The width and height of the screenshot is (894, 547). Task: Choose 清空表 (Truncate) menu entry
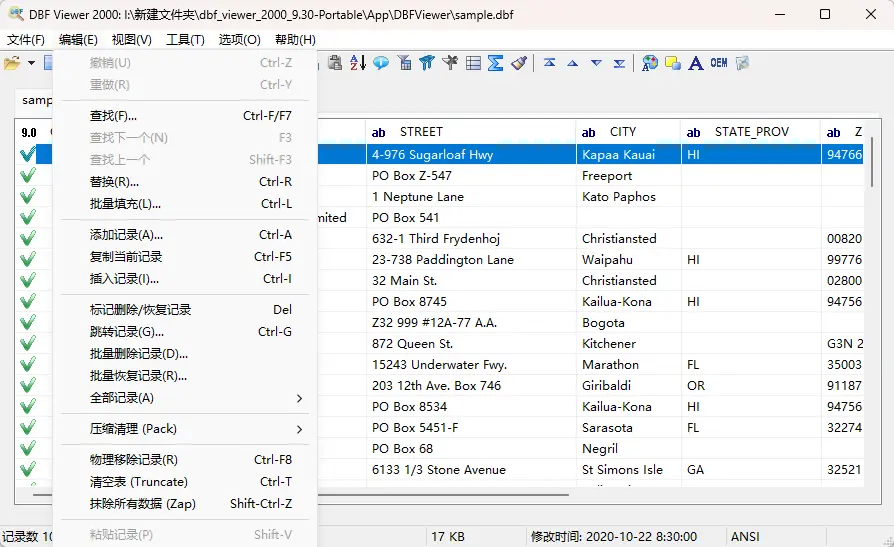point(185,481)
